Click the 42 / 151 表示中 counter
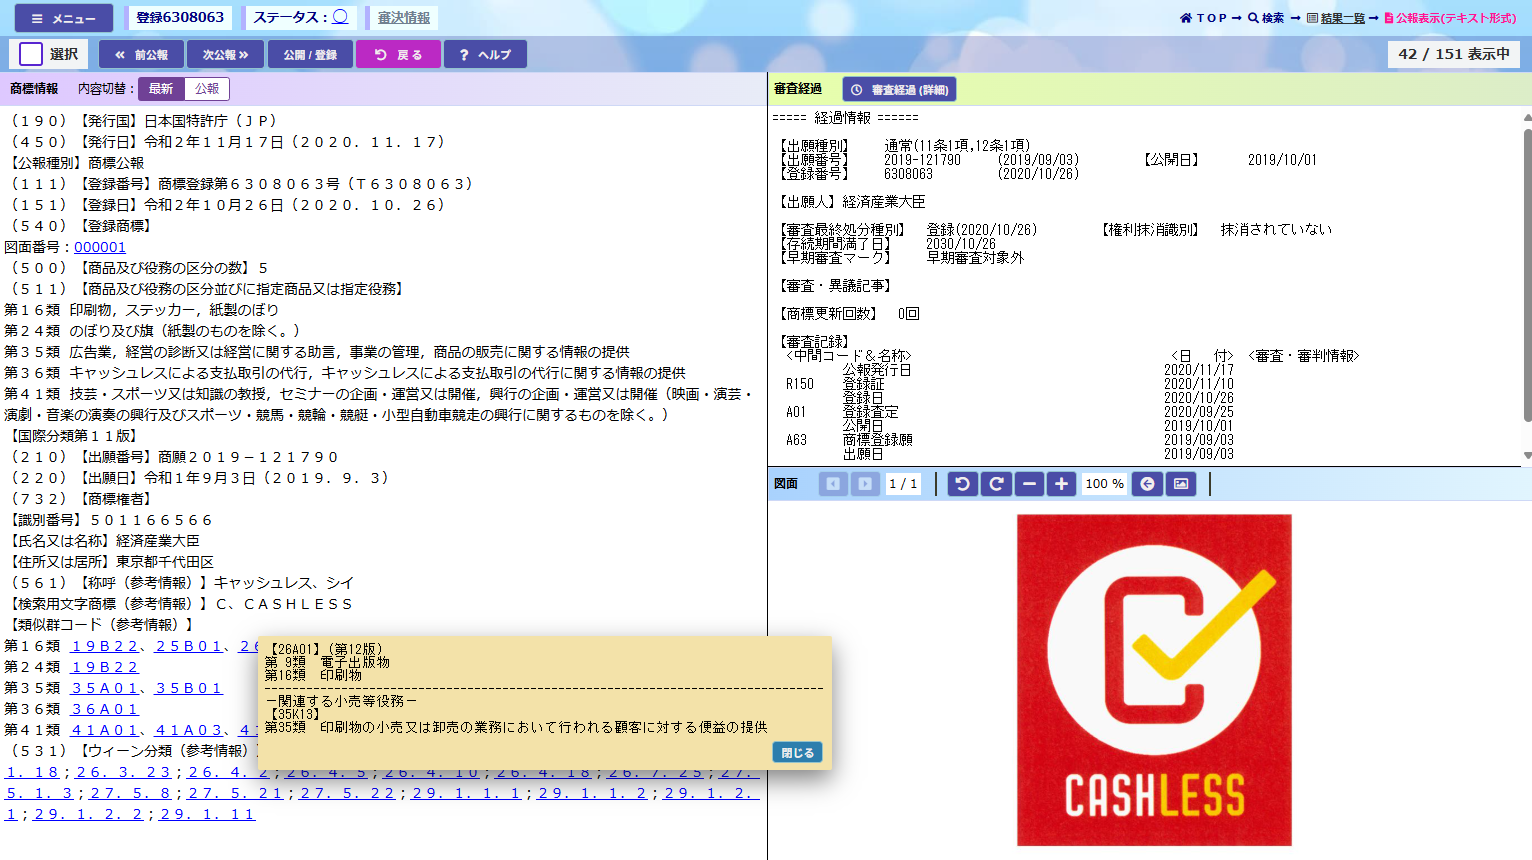1532x860 pixels. (1453, 54)
